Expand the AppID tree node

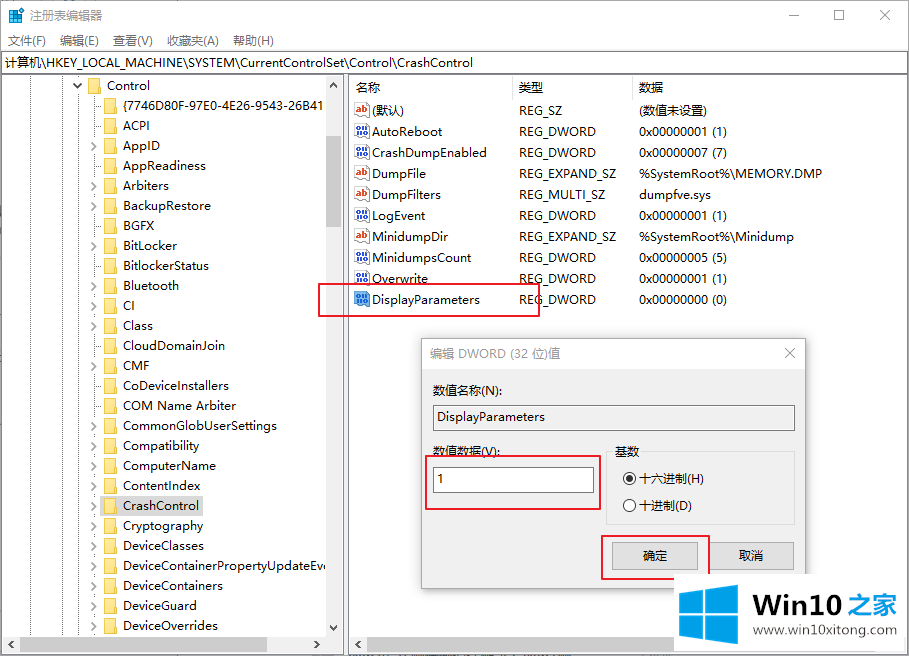point(93,147)
